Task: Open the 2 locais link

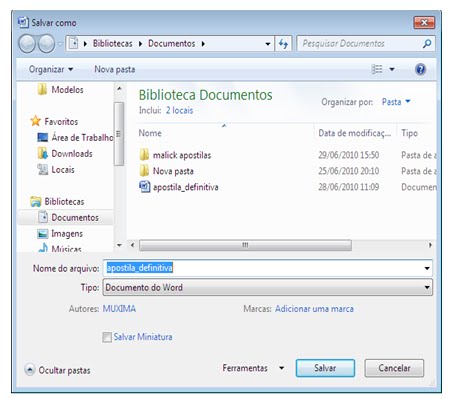Action: [179, 110]
